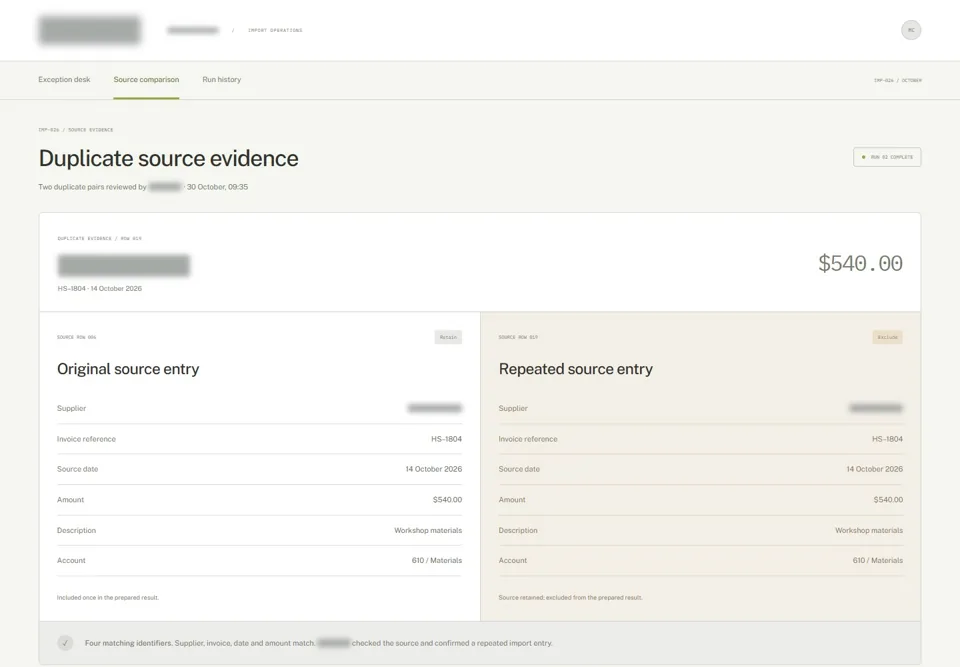The height and width of the screenshot is (667, 960).
Task: Click the Source Row 006 label
Action: point(77,337)
